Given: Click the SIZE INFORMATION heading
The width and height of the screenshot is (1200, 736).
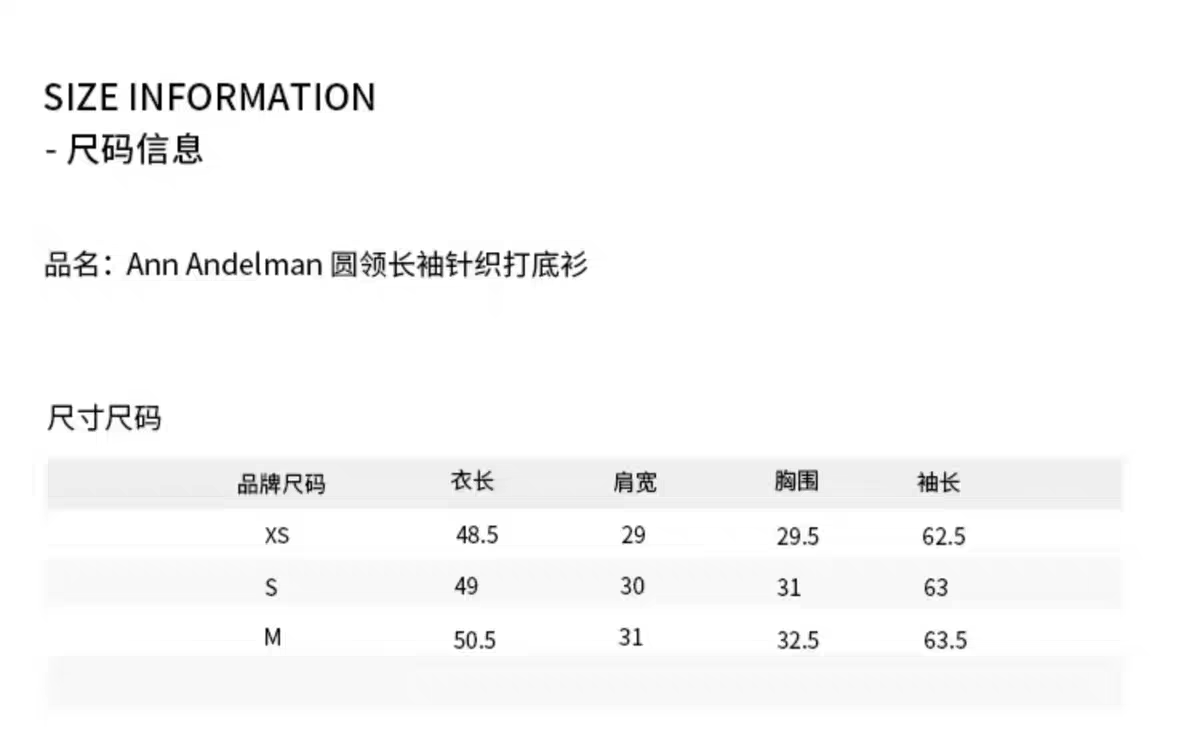Looking at the screenshot, I should (210, 98).
